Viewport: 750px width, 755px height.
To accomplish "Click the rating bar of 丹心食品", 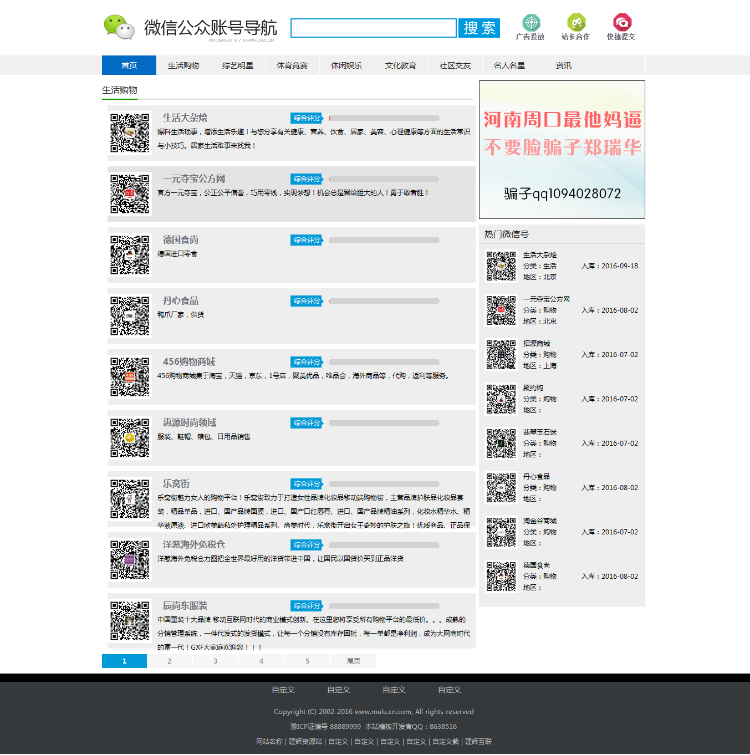I will pyautogui.click(x=384, y=301).
